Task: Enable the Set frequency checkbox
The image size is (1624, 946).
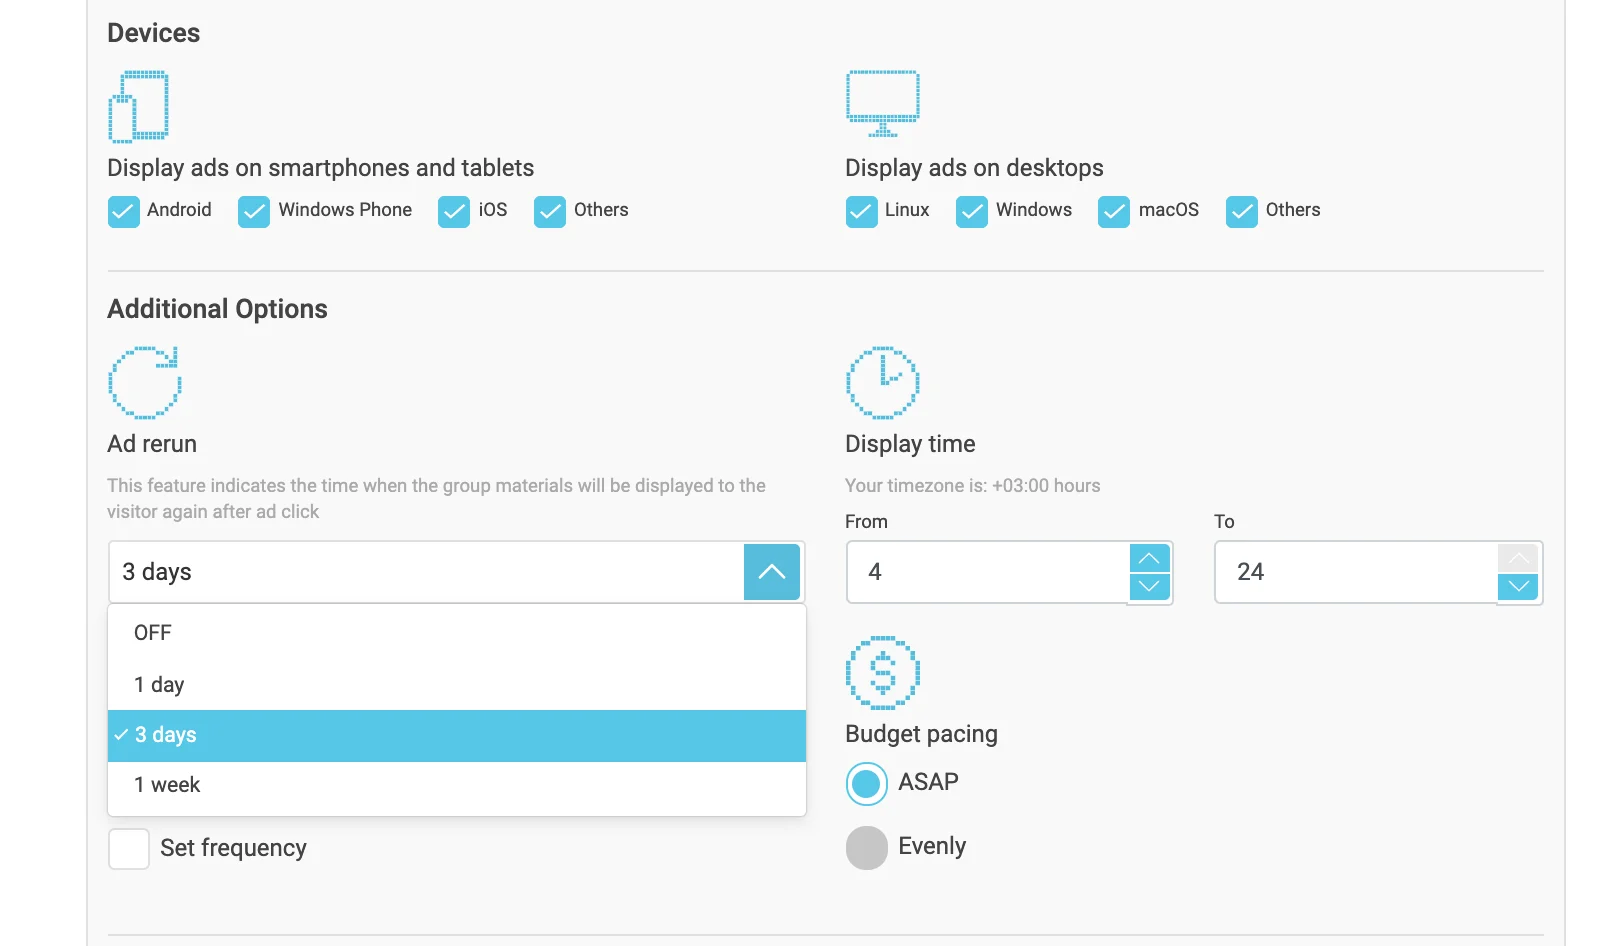Action: click(x=129, y=849)
